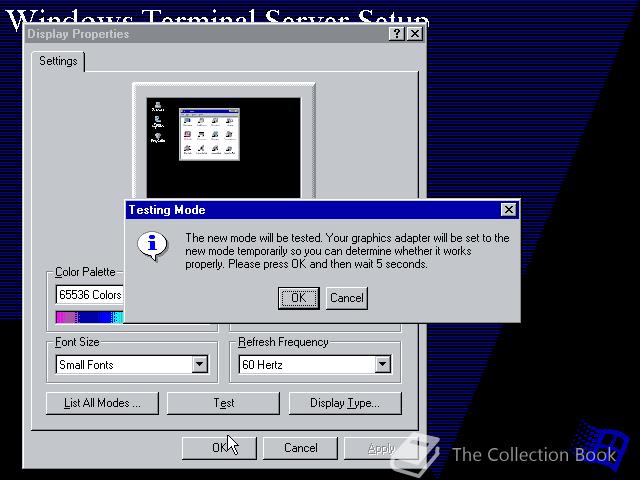The image size is (640, 480).
Task: Open the Display Type dialog button
Action: (345, 403)
